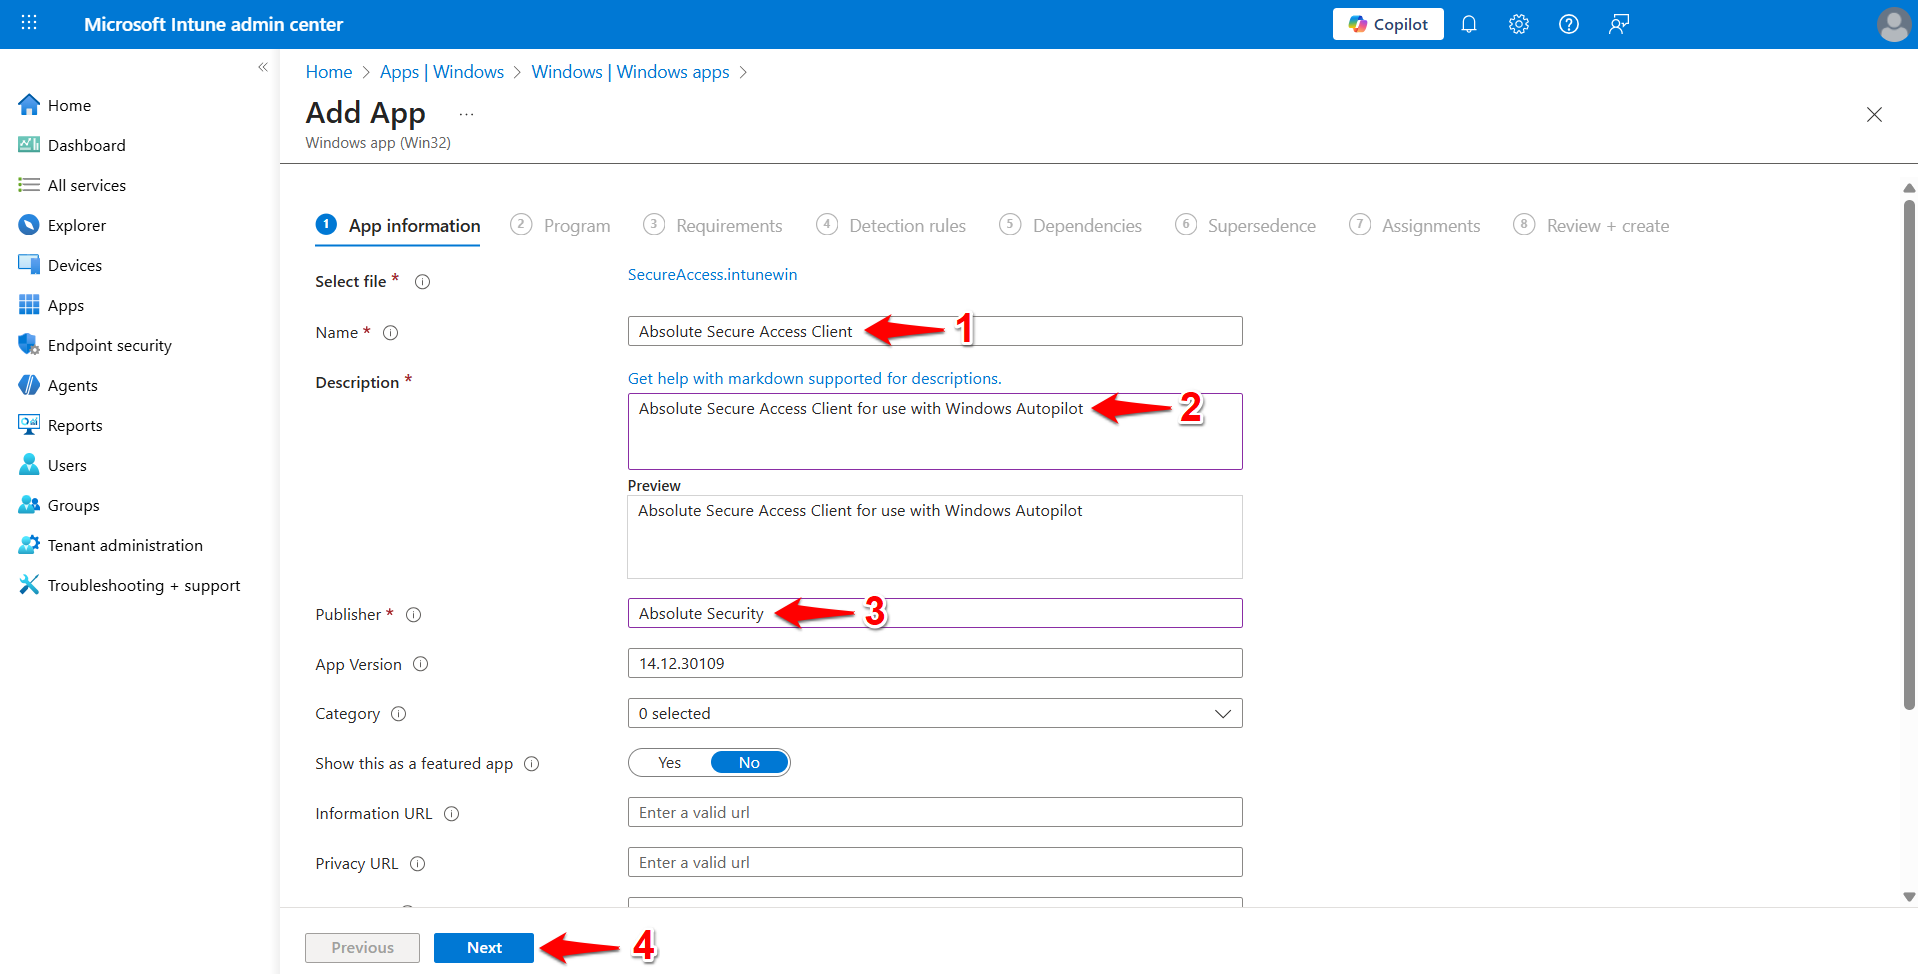Viewport: 1918px width, 974px height.
Task: Set featured app toggle to Yes
Action: click(670, 763)
